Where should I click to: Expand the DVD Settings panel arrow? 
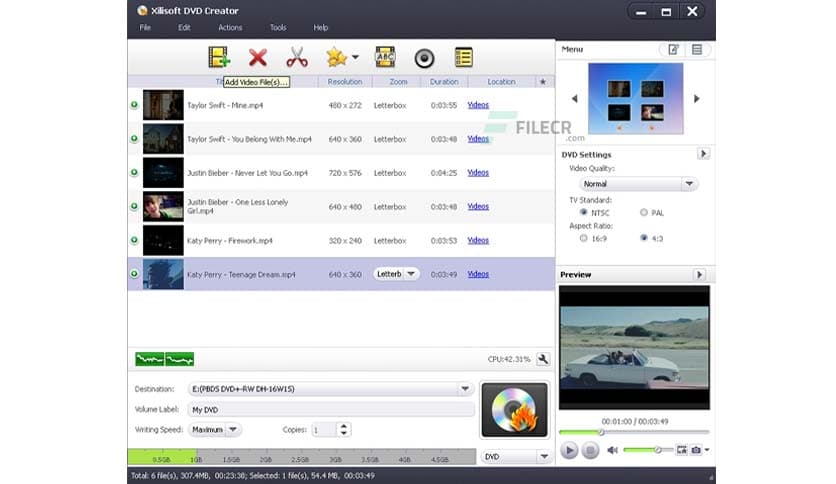(x=703, y=154)
